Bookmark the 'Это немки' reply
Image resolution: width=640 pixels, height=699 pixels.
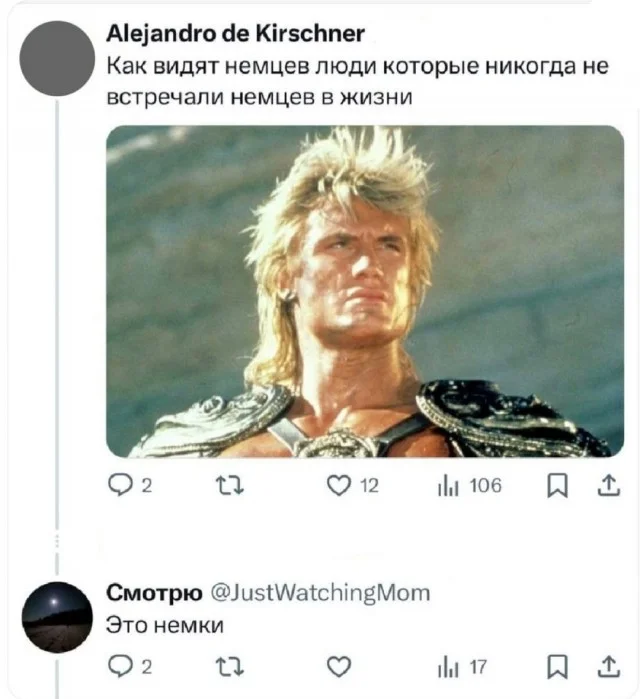(x=557, y=667)
